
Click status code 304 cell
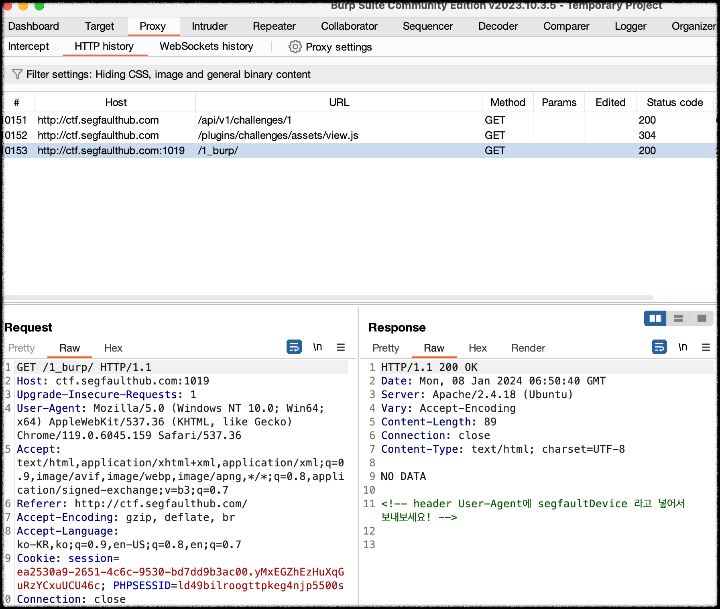[x=647, y=135]
